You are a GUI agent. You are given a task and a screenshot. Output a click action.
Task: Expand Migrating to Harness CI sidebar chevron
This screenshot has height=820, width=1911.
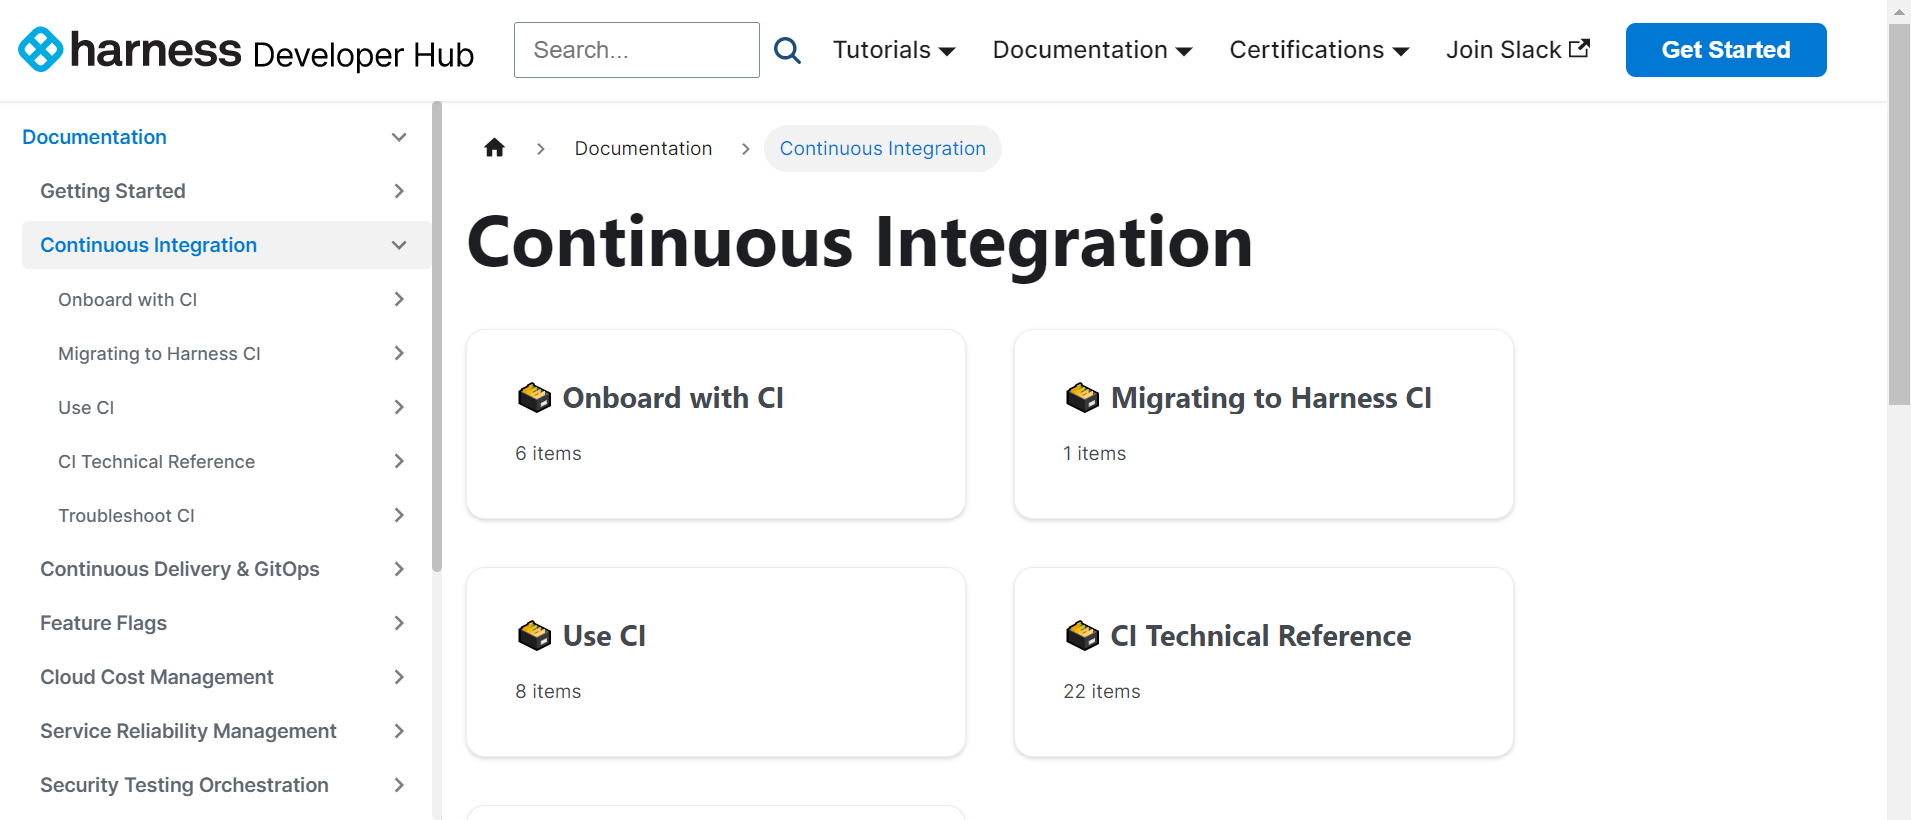coord(399,353)
